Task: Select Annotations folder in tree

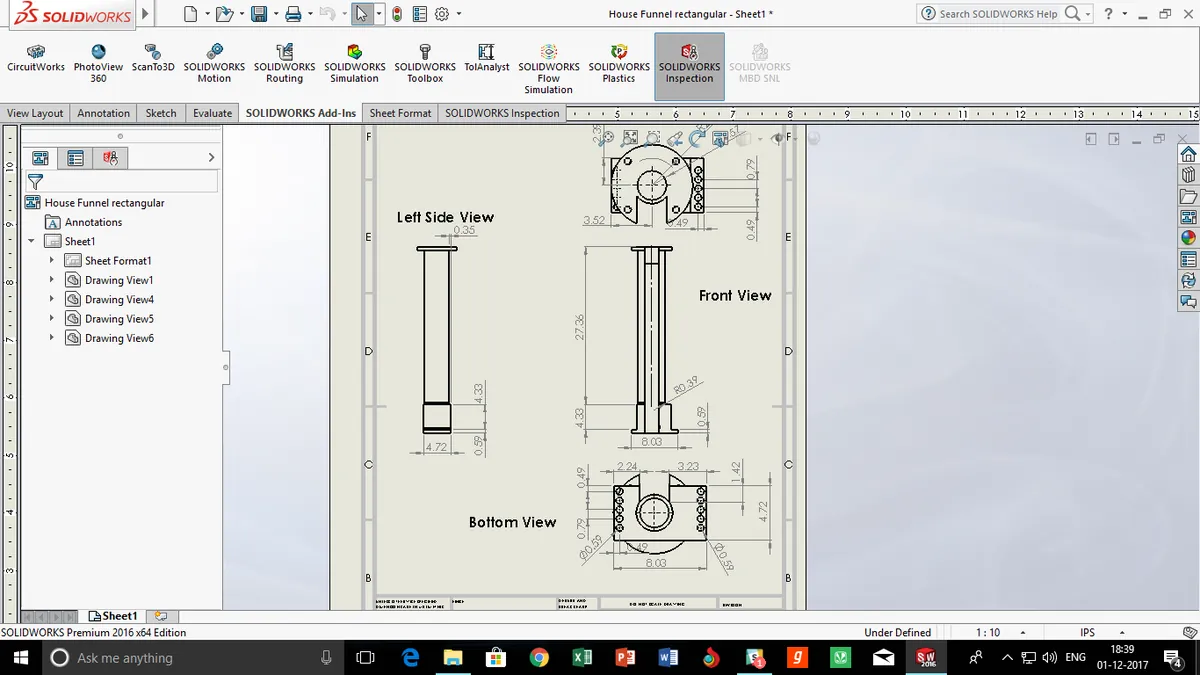Action: tap(93, 222)
